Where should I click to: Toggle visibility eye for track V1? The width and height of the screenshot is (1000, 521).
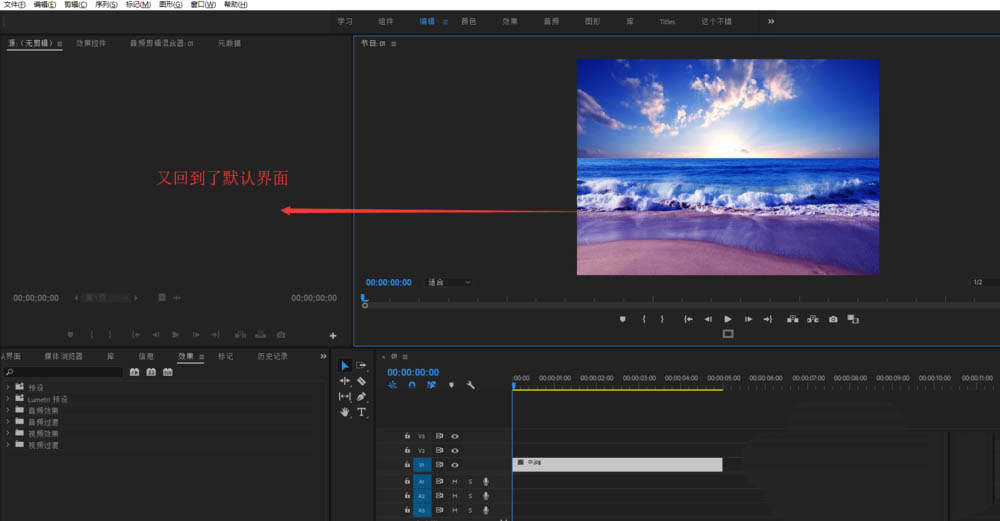[x=455, y=465]
